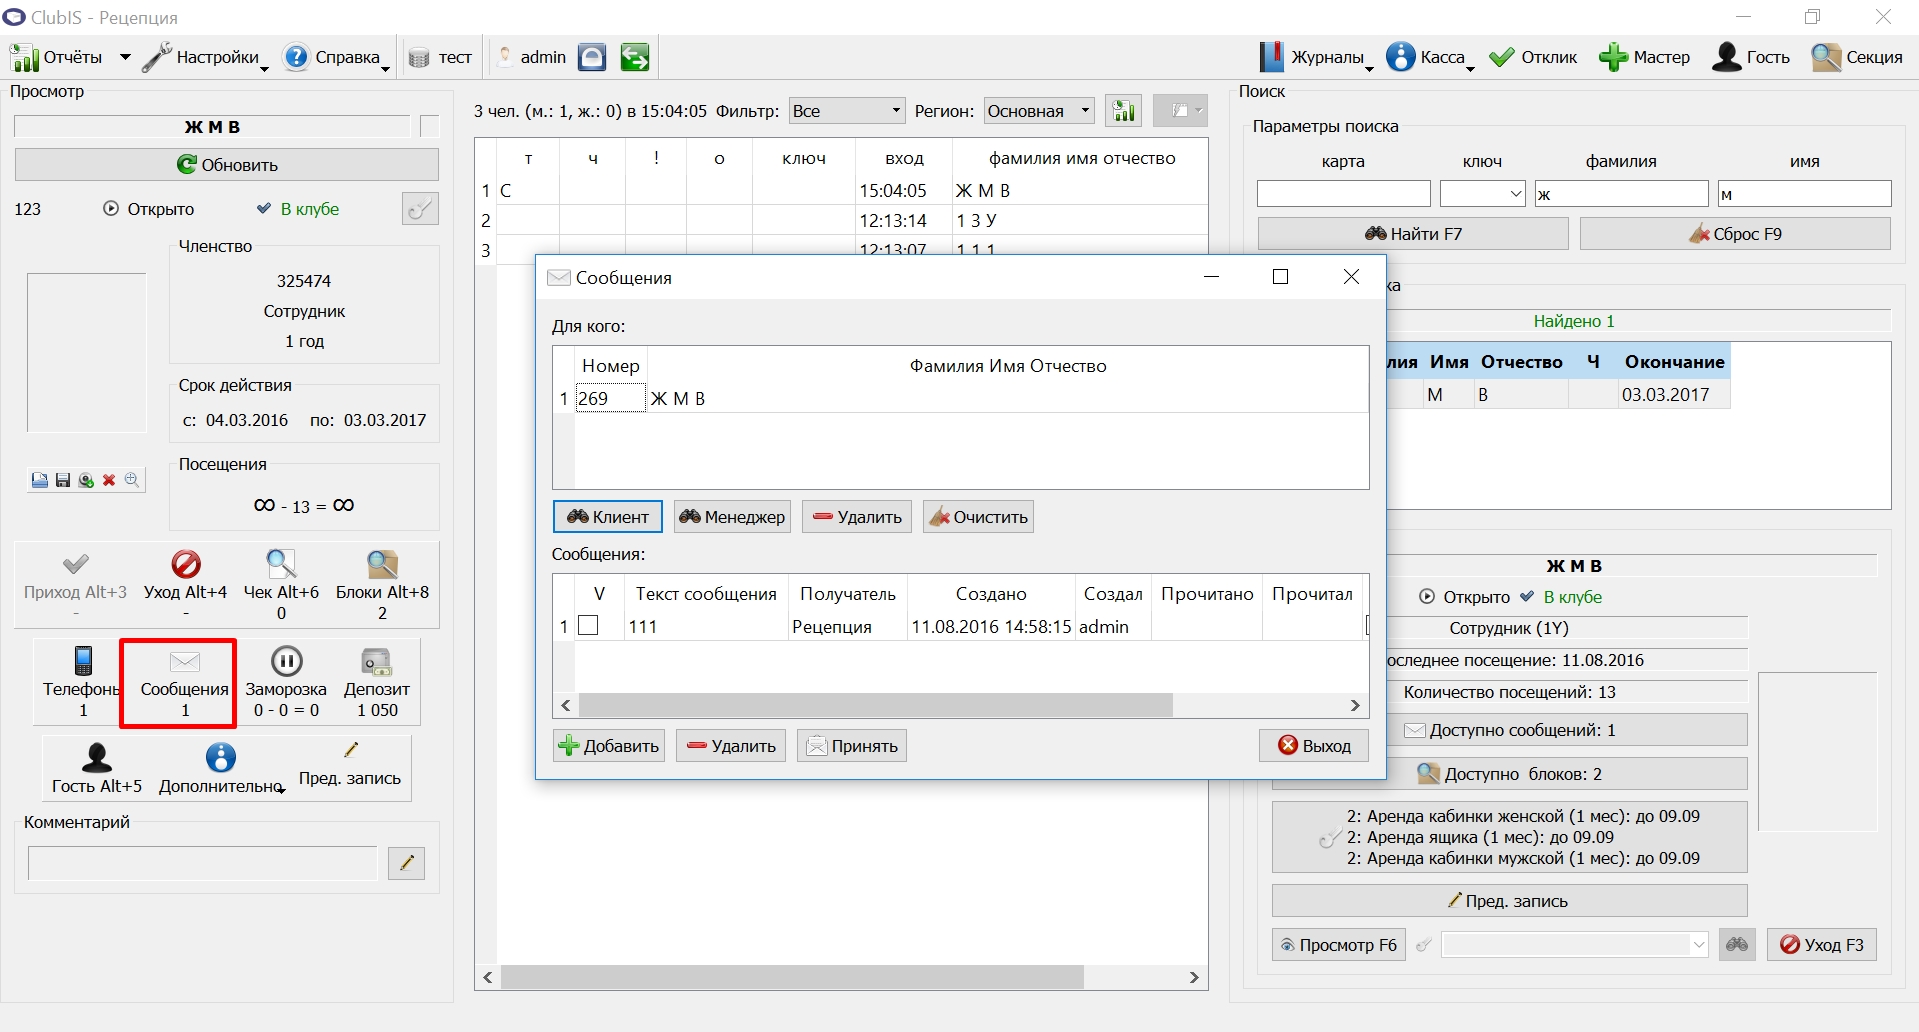Image resolution: width=1919 pixels, height=1032 pixels.
Task: Click the Уход Alt+4 icon
Action: (x=186, y=564)
